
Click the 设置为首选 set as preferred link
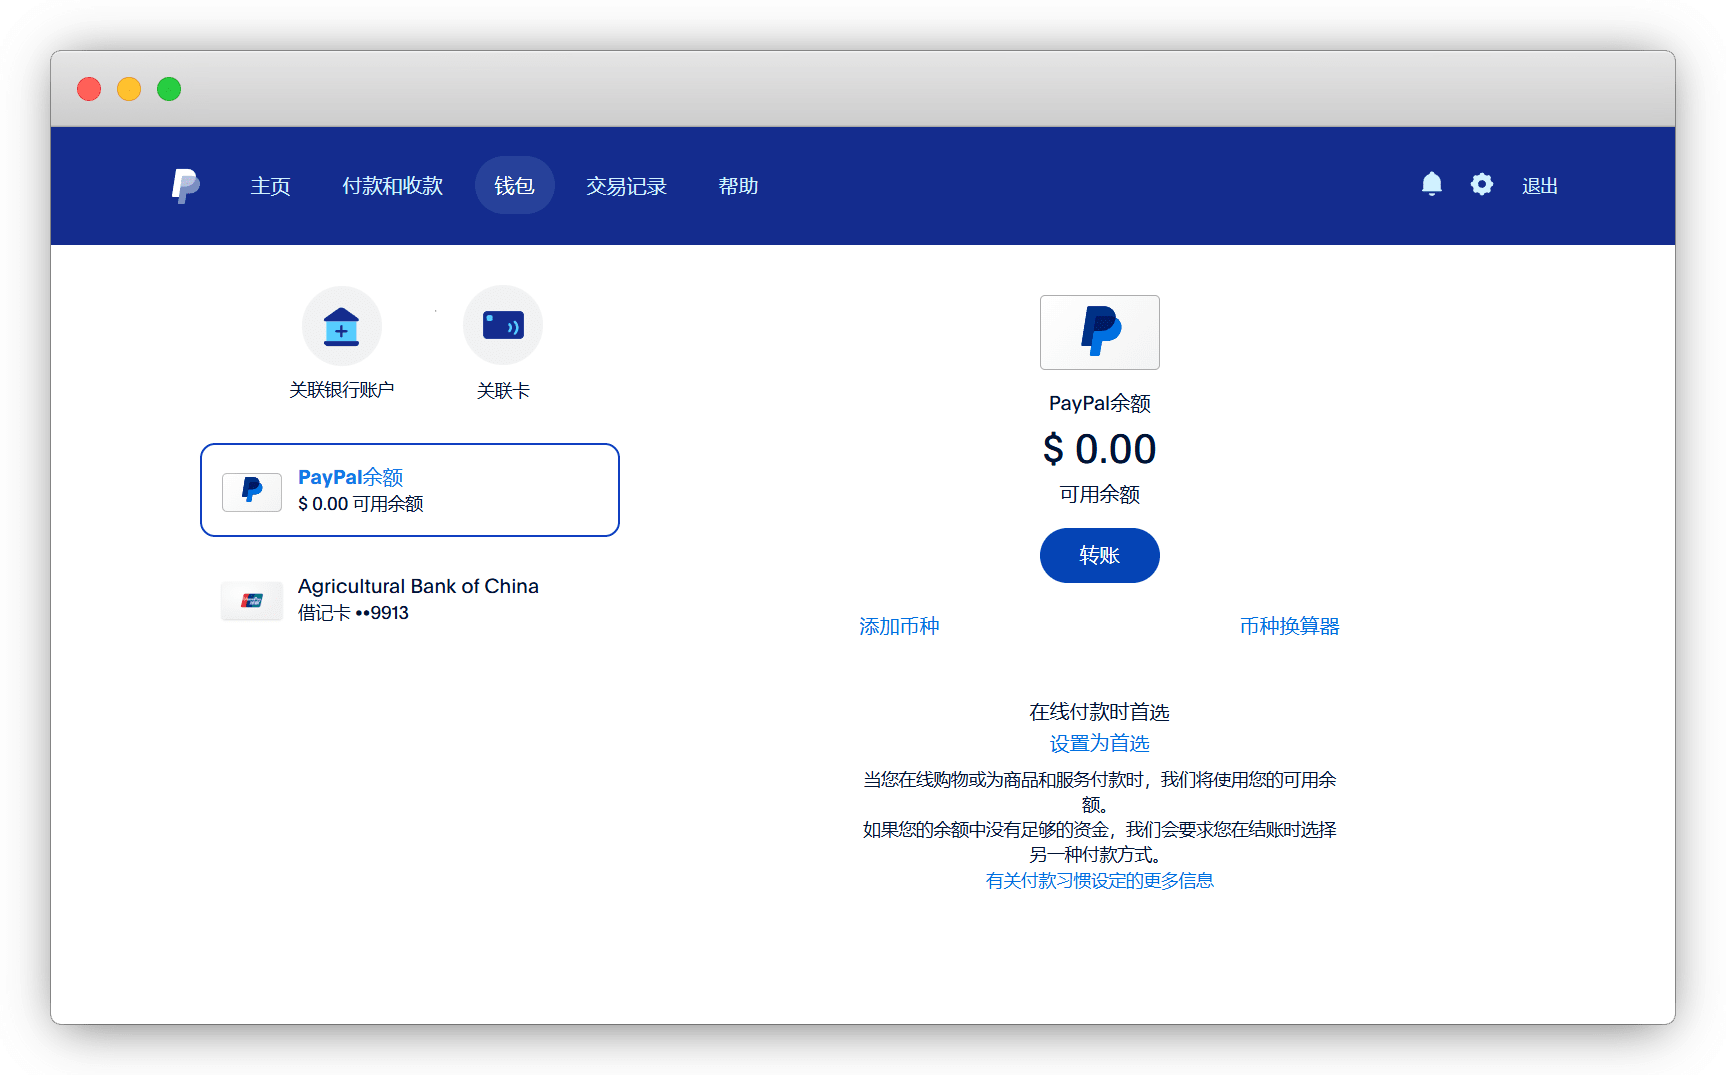point(1099,743)
